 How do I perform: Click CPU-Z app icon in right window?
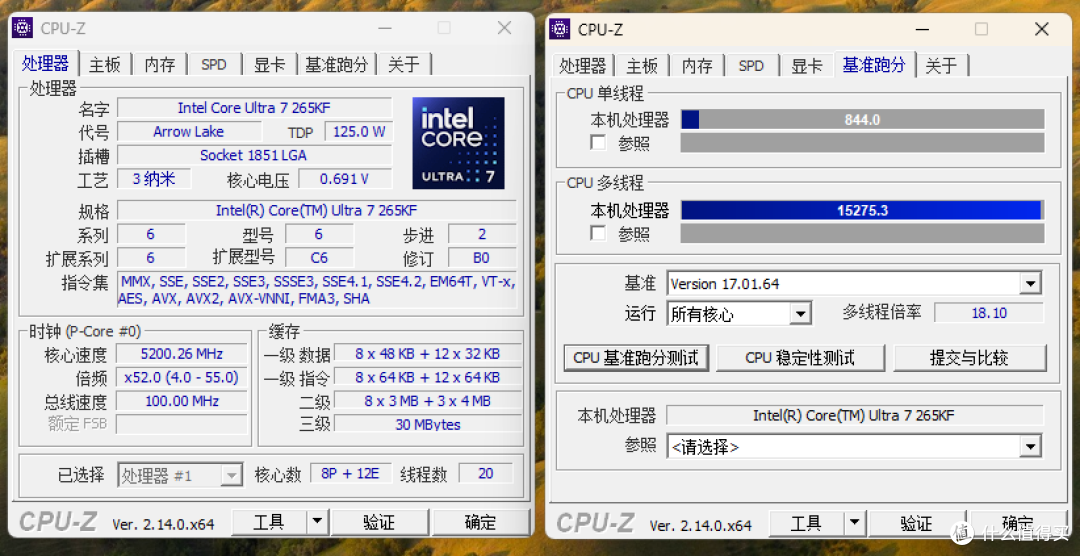[559, 29]
